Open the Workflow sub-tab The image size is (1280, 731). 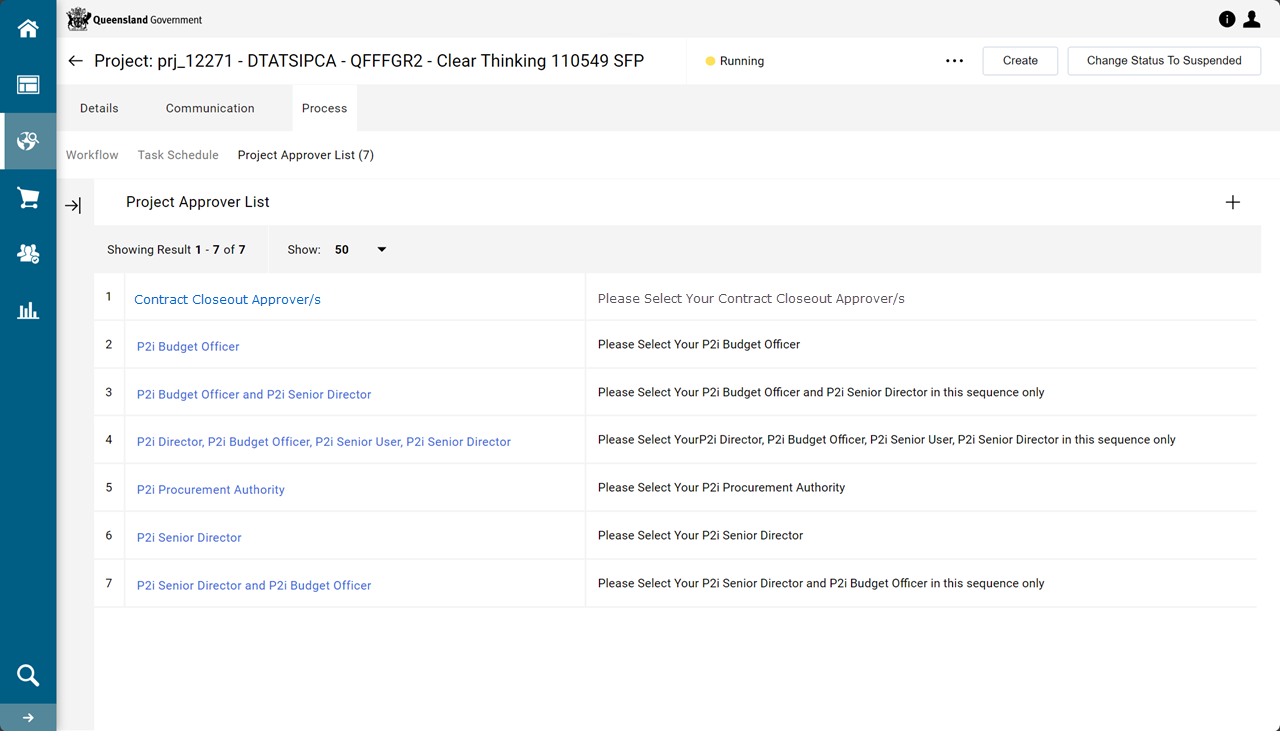(92, 155)
